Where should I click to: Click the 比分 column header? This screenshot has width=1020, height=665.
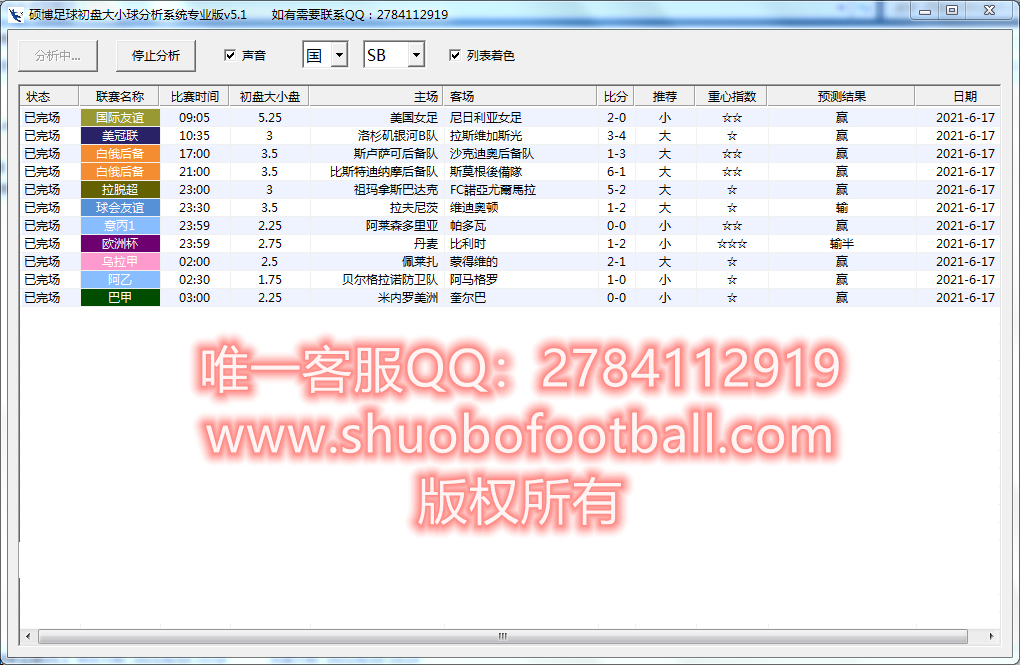[x=615, y=96]
